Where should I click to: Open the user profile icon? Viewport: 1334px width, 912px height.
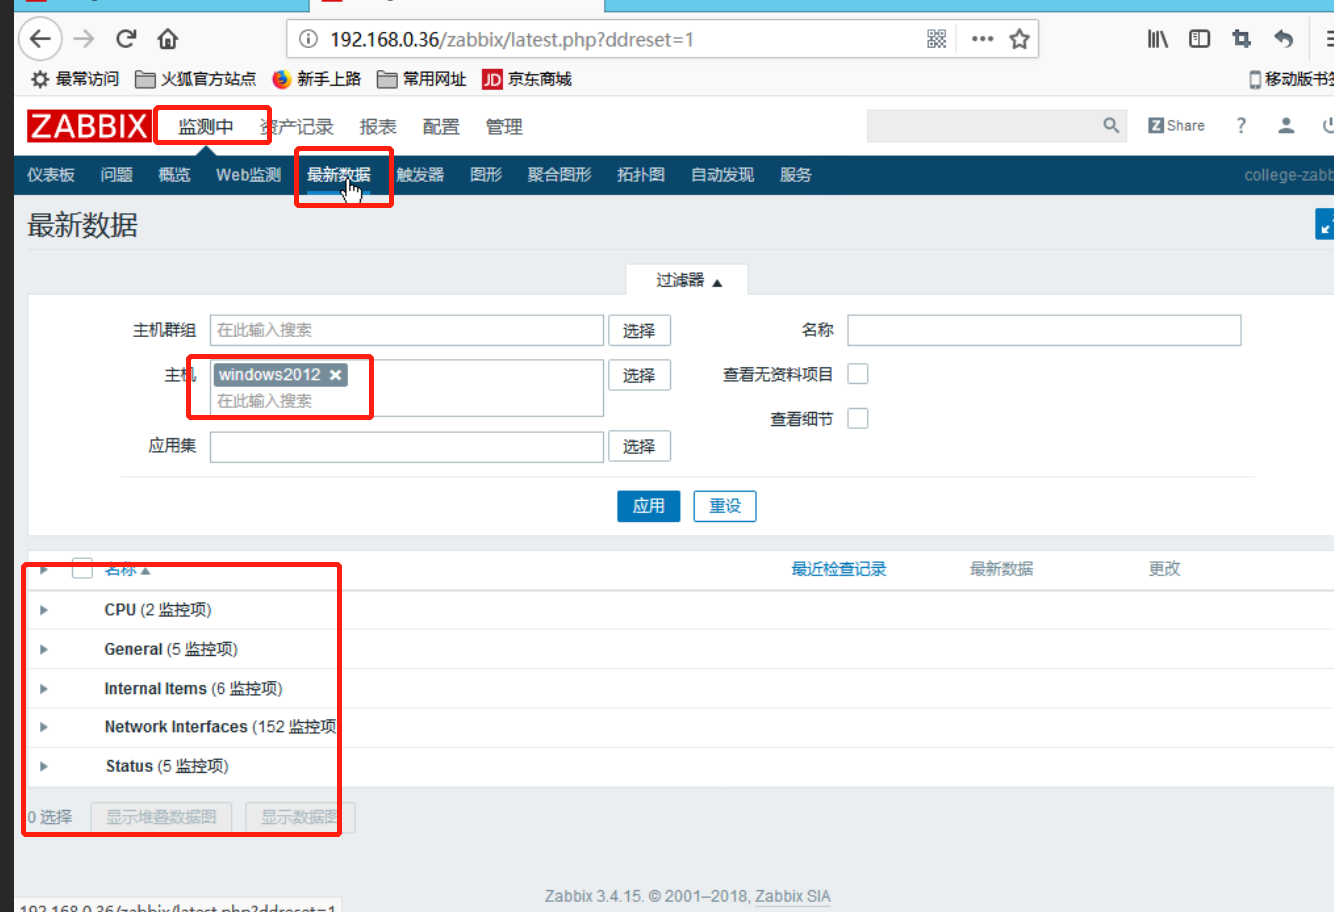pos(1286,125)
